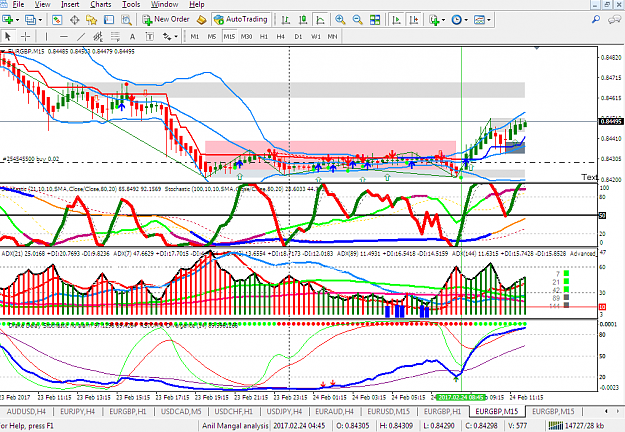
Task: Open the Profiles toolbar icon
Action: 30,20
